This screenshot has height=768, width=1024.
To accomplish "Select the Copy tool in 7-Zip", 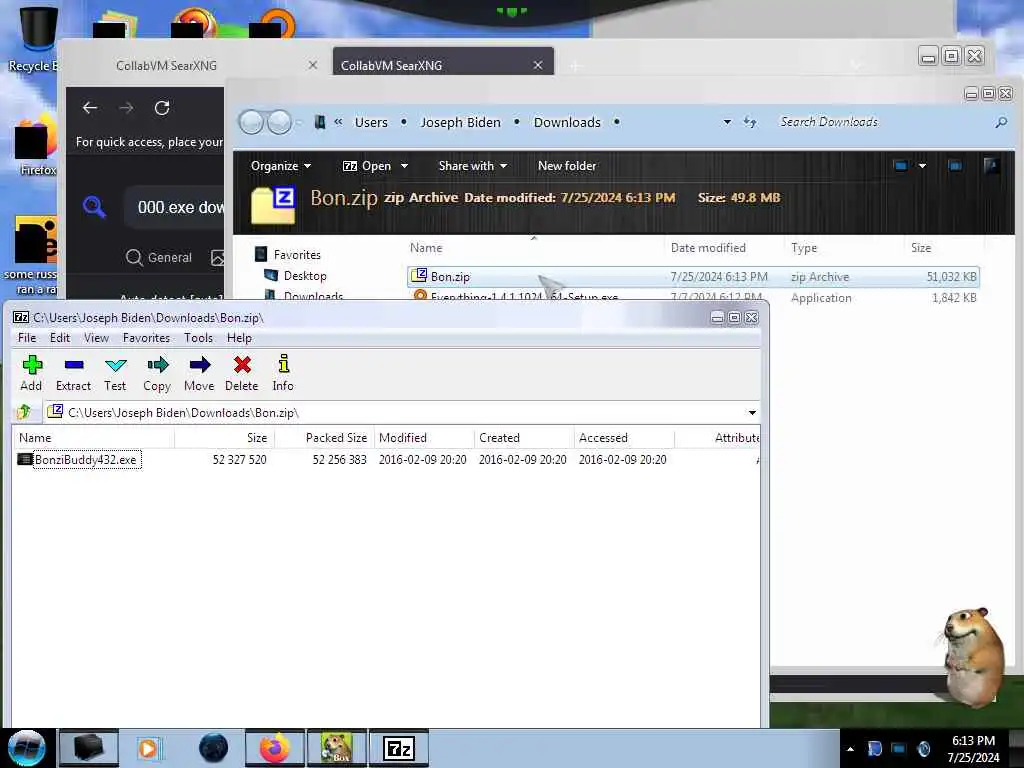I will pos(157,374).
